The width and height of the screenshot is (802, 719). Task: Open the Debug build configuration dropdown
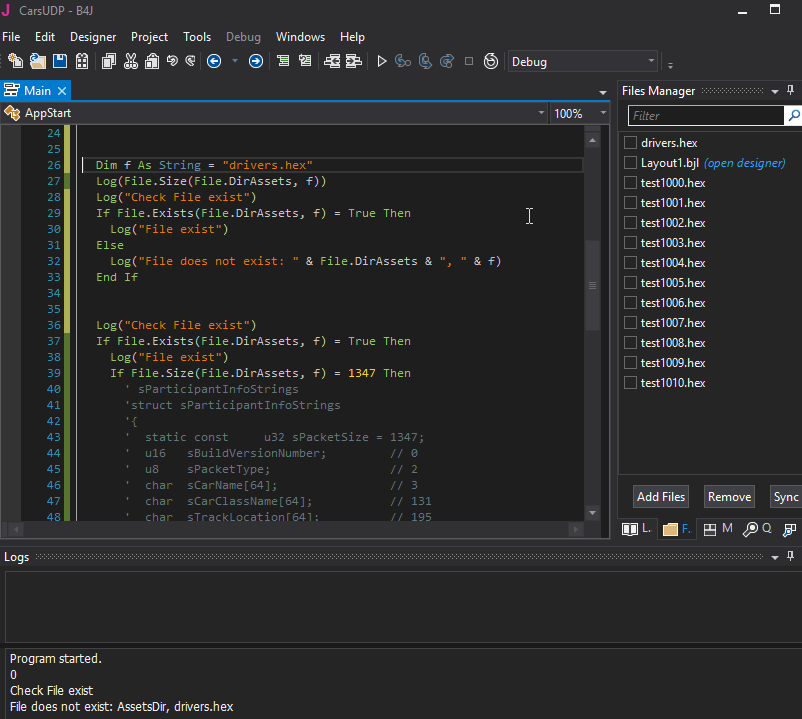(x=583, y=62)
